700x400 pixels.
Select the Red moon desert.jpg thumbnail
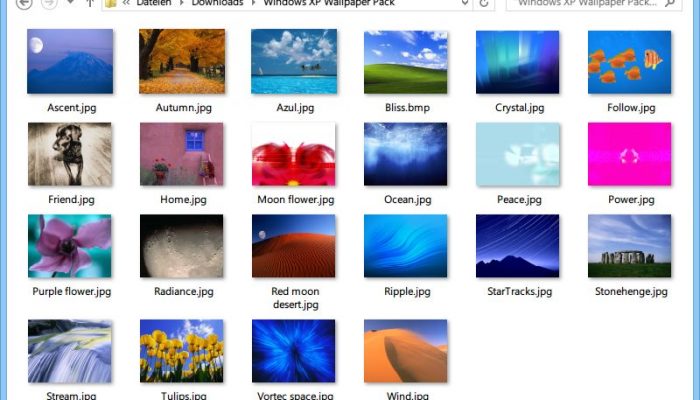(294, 246)
